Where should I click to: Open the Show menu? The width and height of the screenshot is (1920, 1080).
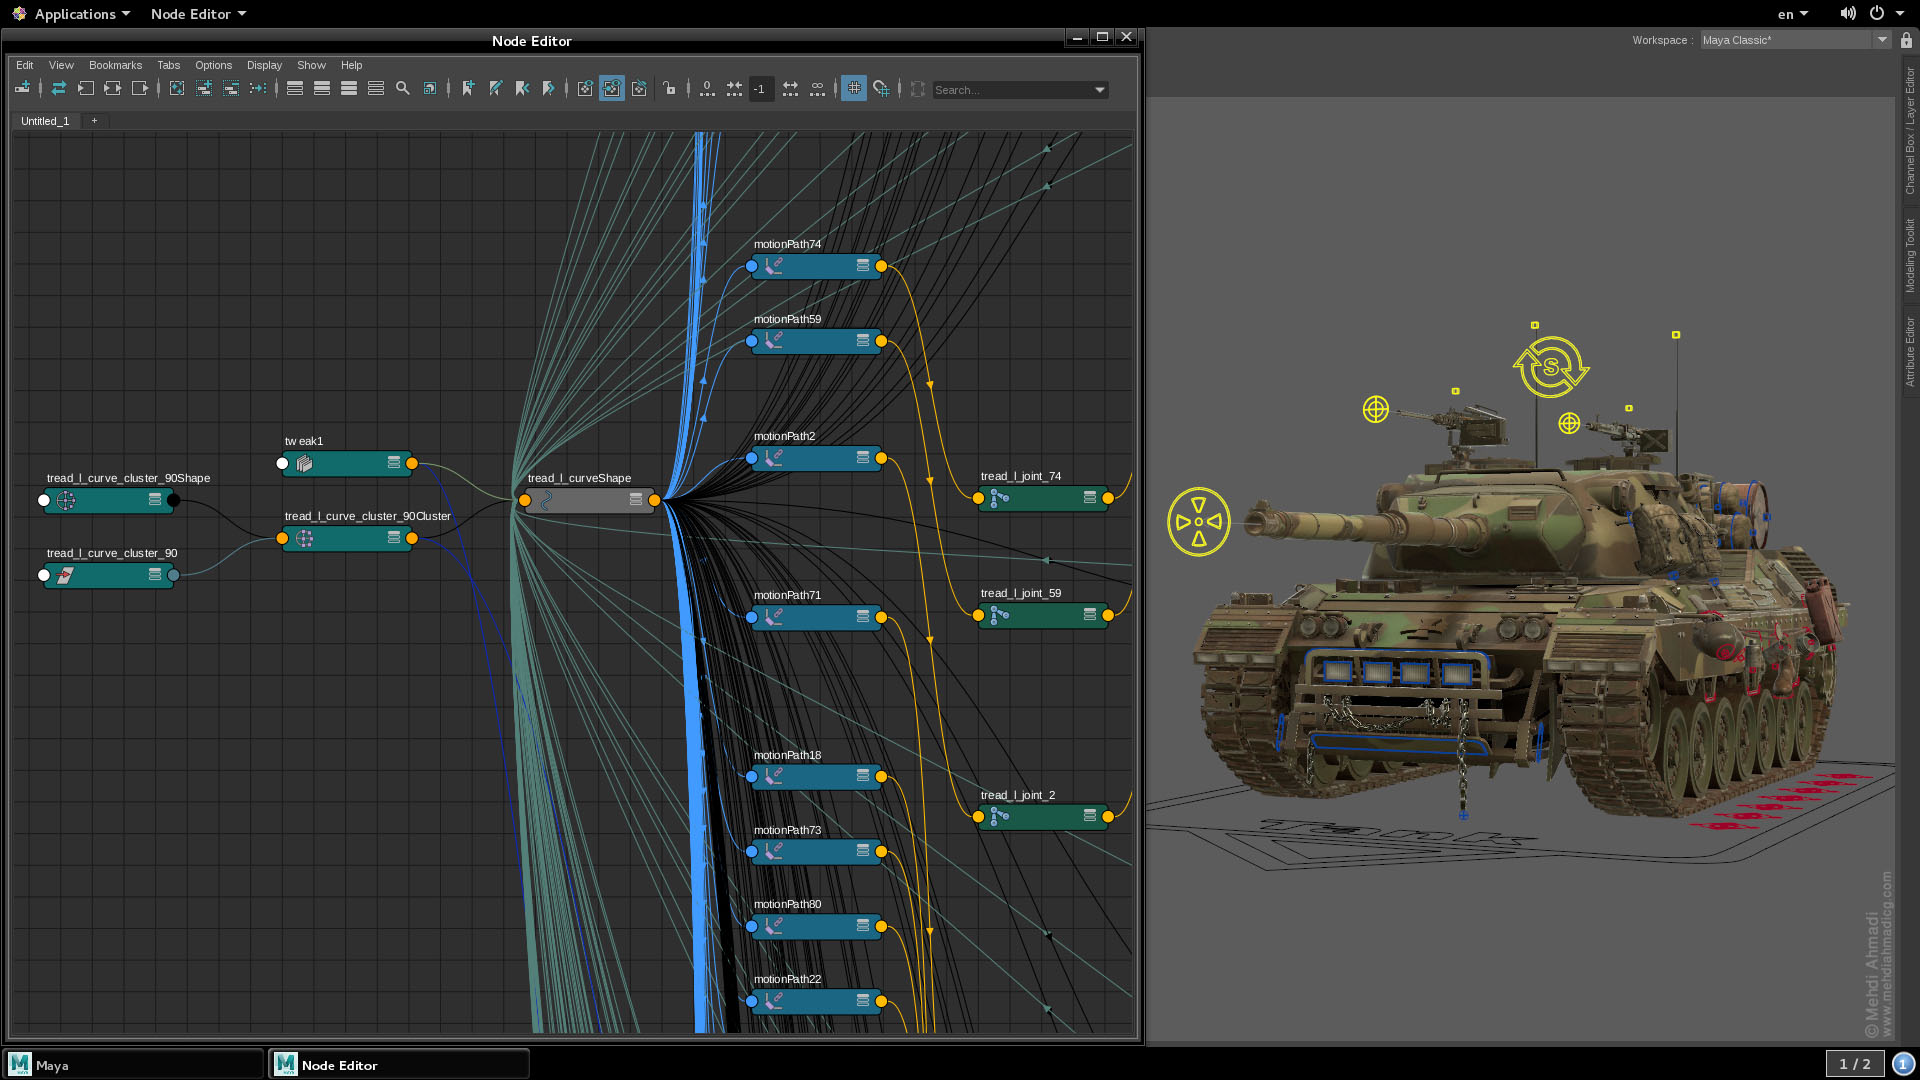[x=311, y=65]
